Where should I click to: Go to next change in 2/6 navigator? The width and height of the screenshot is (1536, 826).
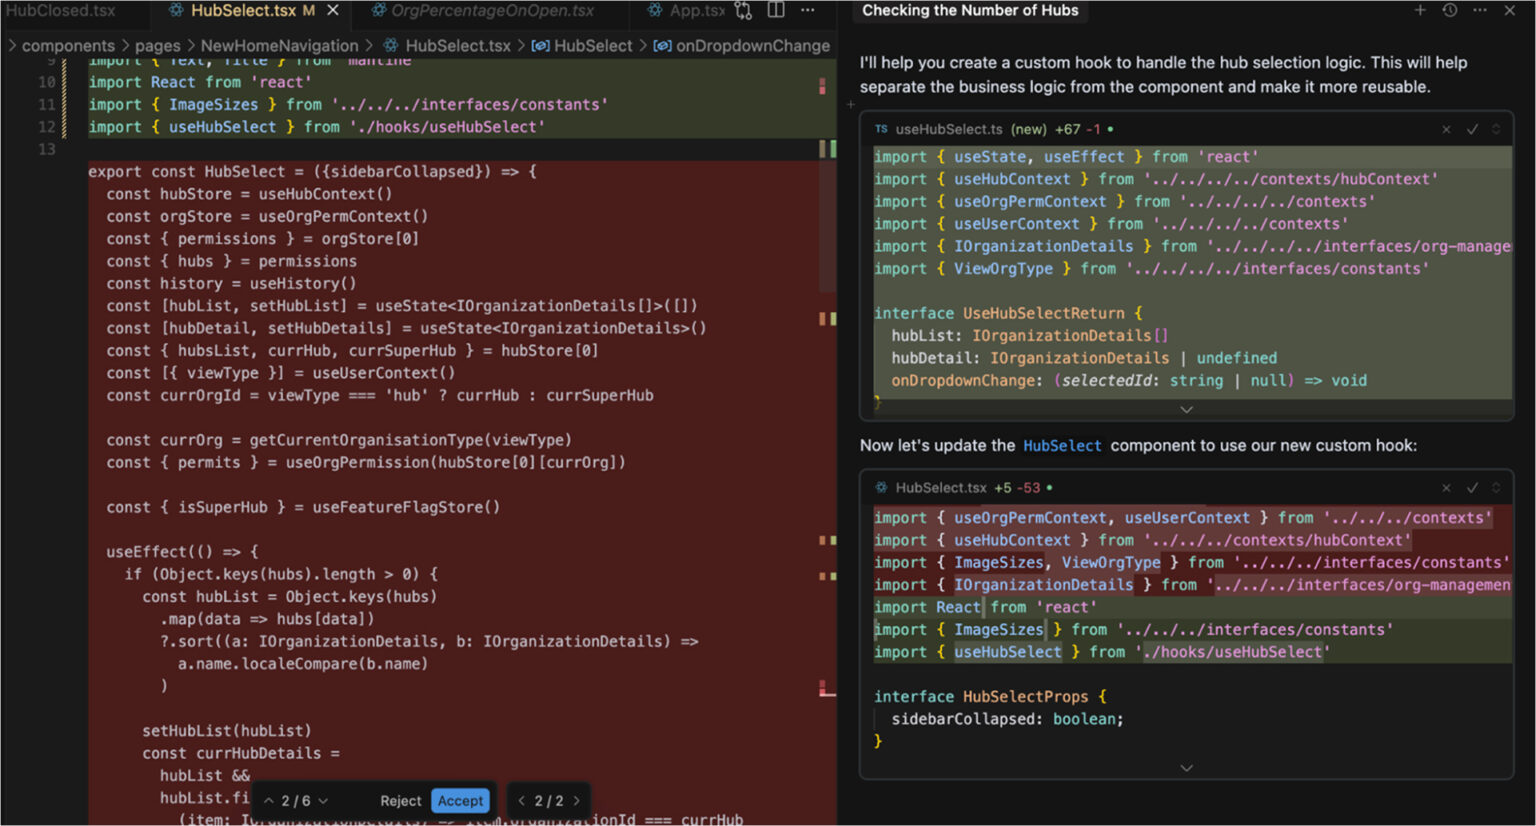coord(323,801)
